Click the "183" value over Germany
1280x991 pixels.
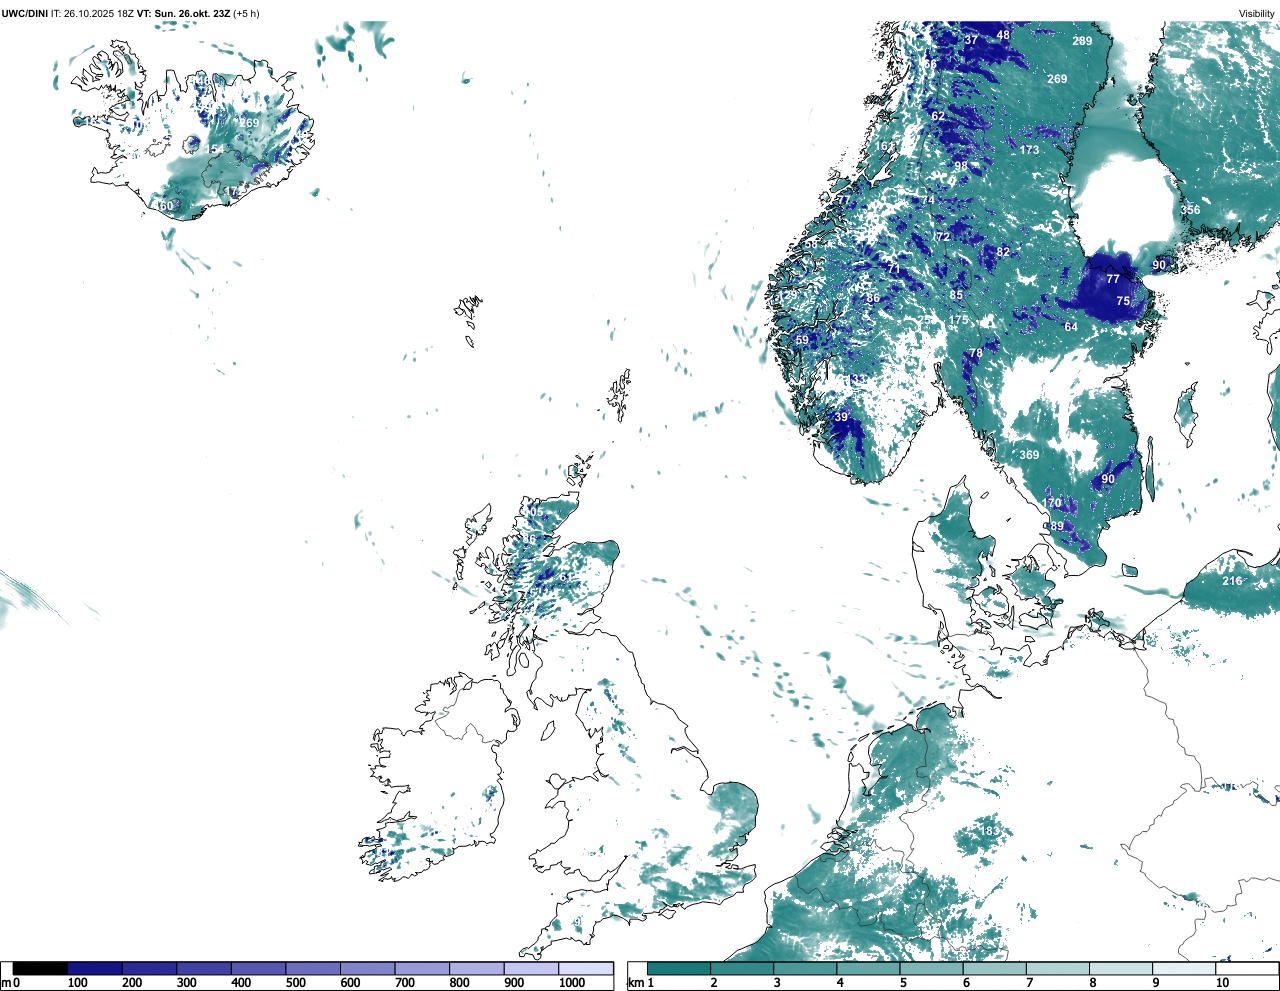(x=989, y=831)
